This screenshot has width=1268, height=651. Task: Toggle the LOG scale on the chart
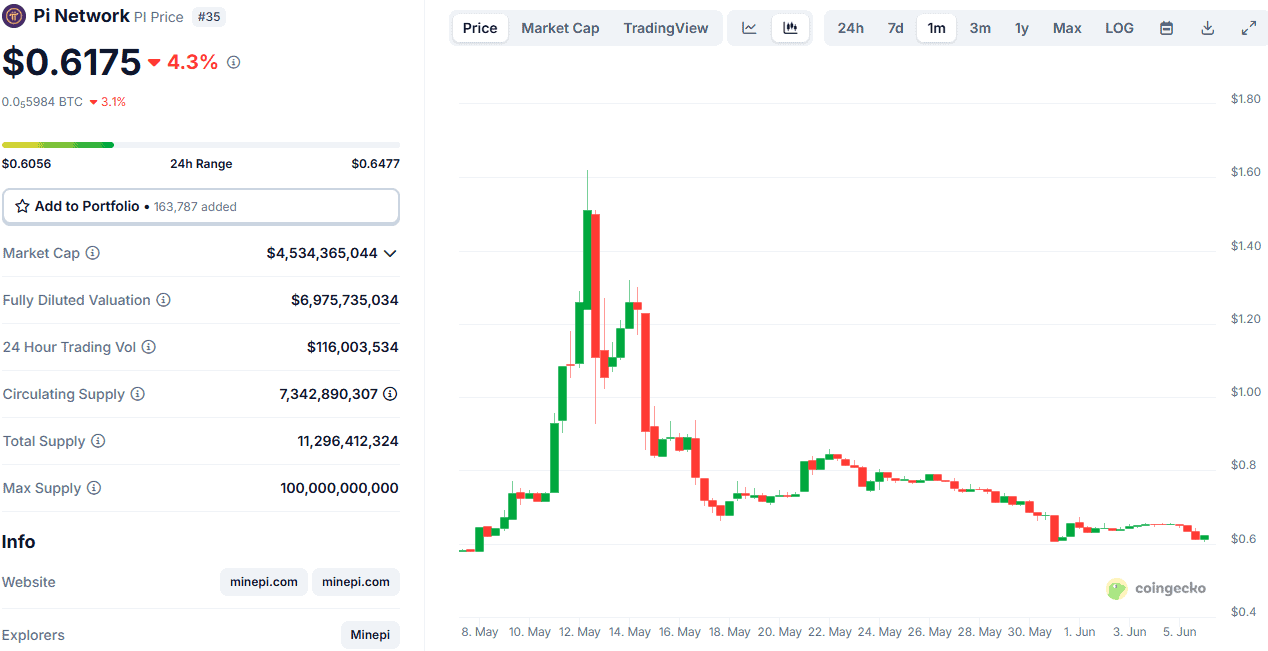pos(1119,27)
